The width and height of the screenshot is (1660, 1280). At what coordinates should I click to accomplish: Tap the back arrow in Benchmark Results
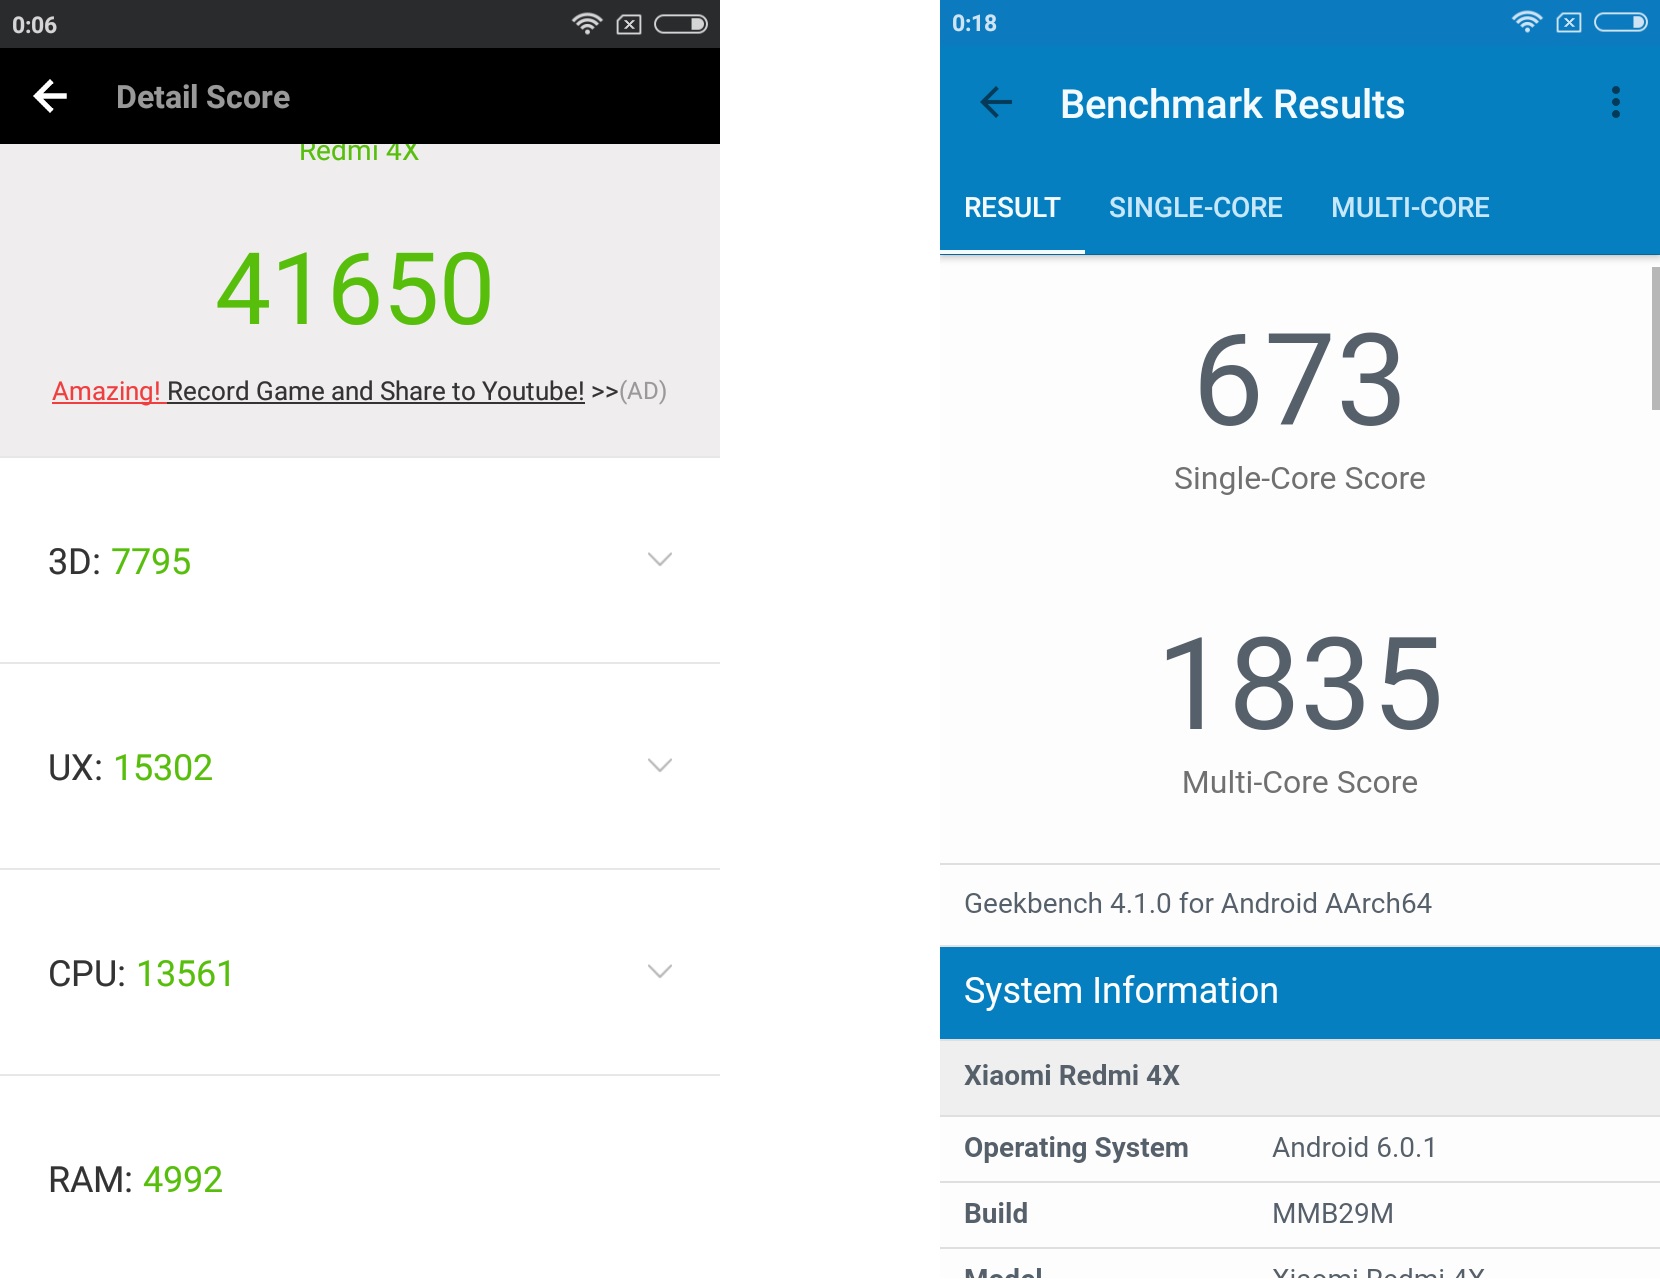(996, 102)
